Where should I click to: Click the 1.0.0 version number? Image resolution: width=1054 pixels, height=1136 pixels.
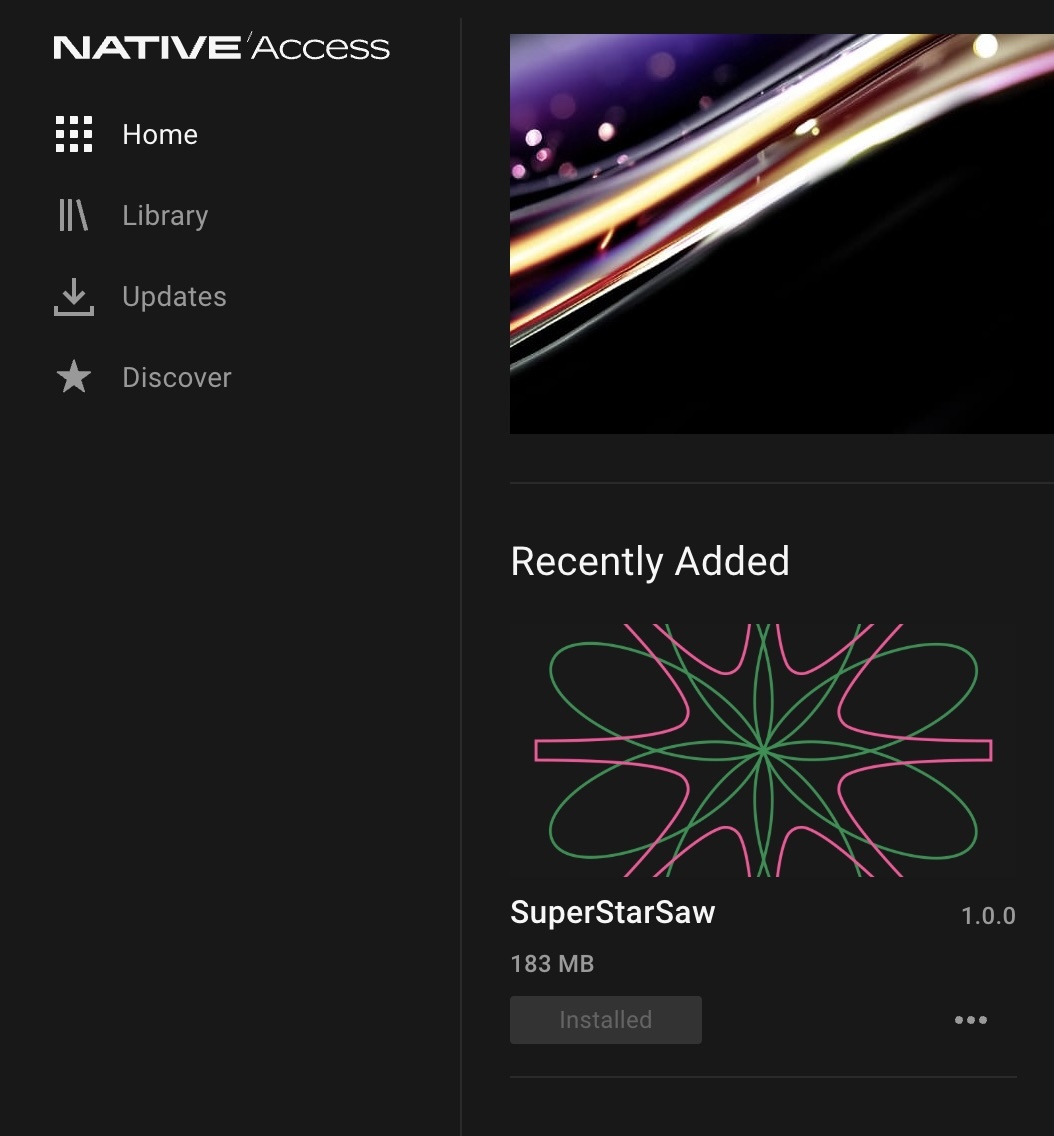click(988, 916)
